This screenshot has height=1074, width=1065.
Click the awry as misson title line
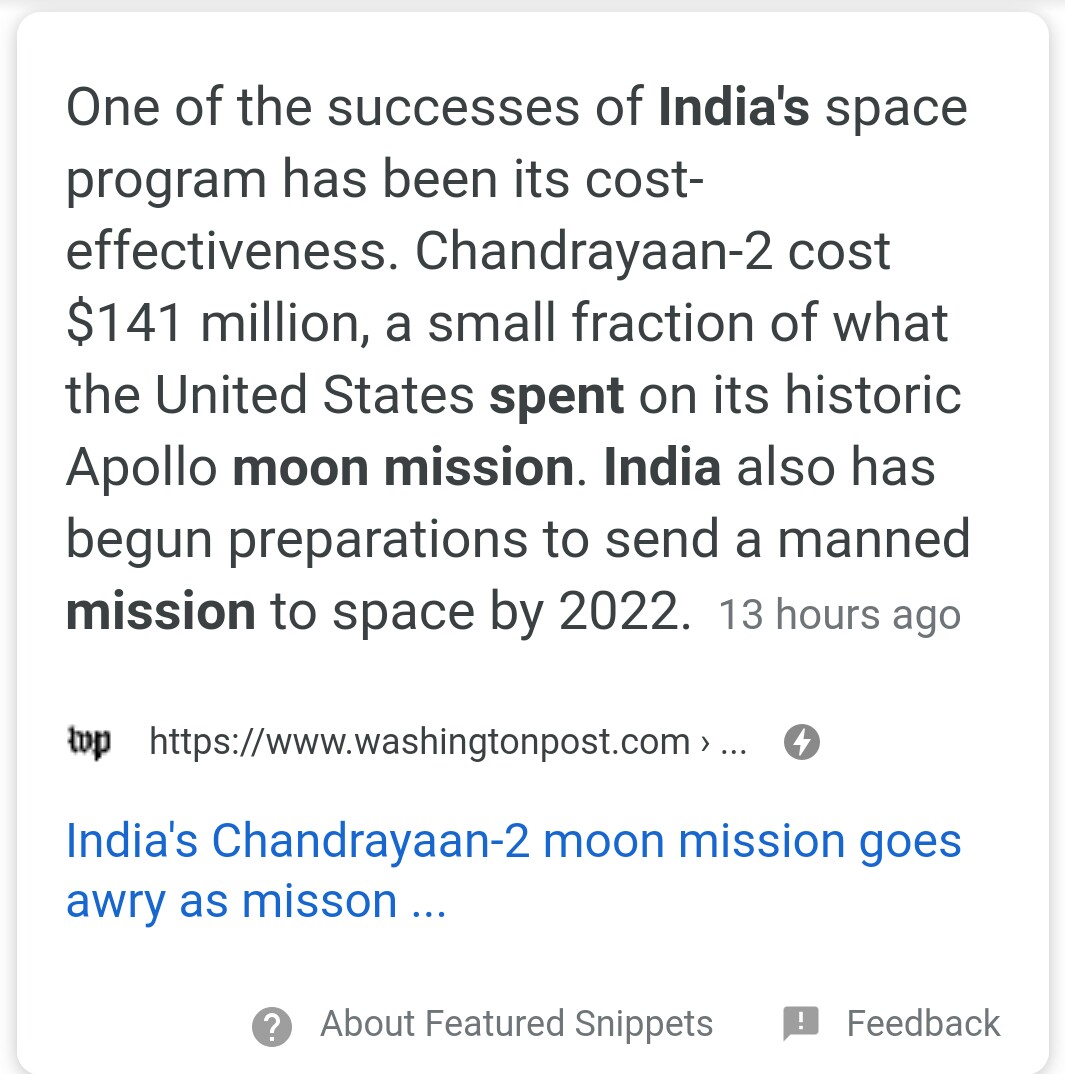255,901
